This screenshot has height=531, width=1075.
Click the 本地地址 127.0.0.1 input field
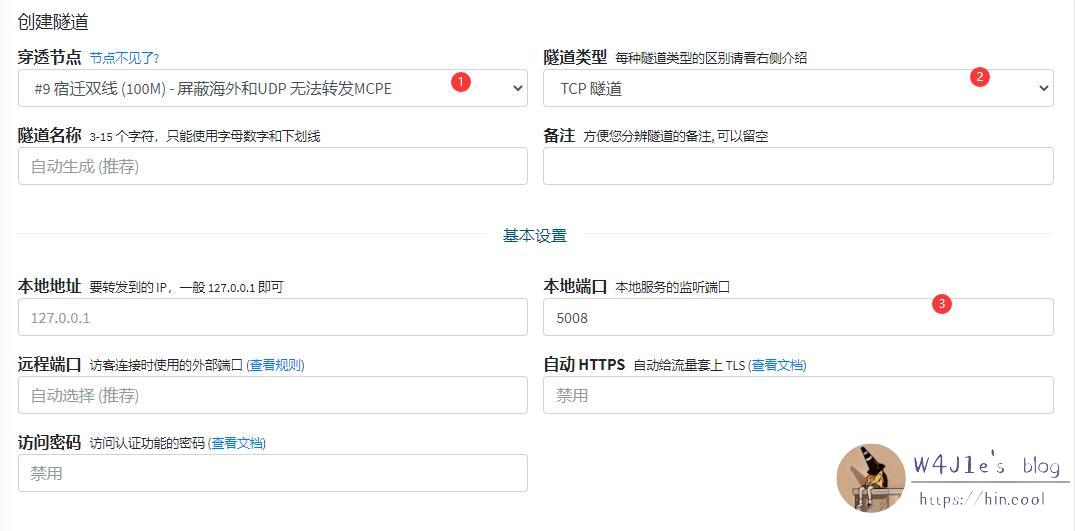point(272,317)
